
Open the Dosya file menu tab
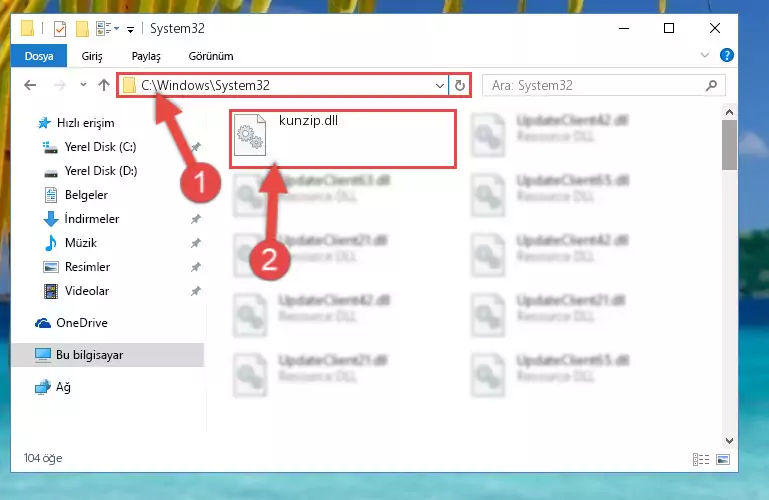[x=39, y=56]
